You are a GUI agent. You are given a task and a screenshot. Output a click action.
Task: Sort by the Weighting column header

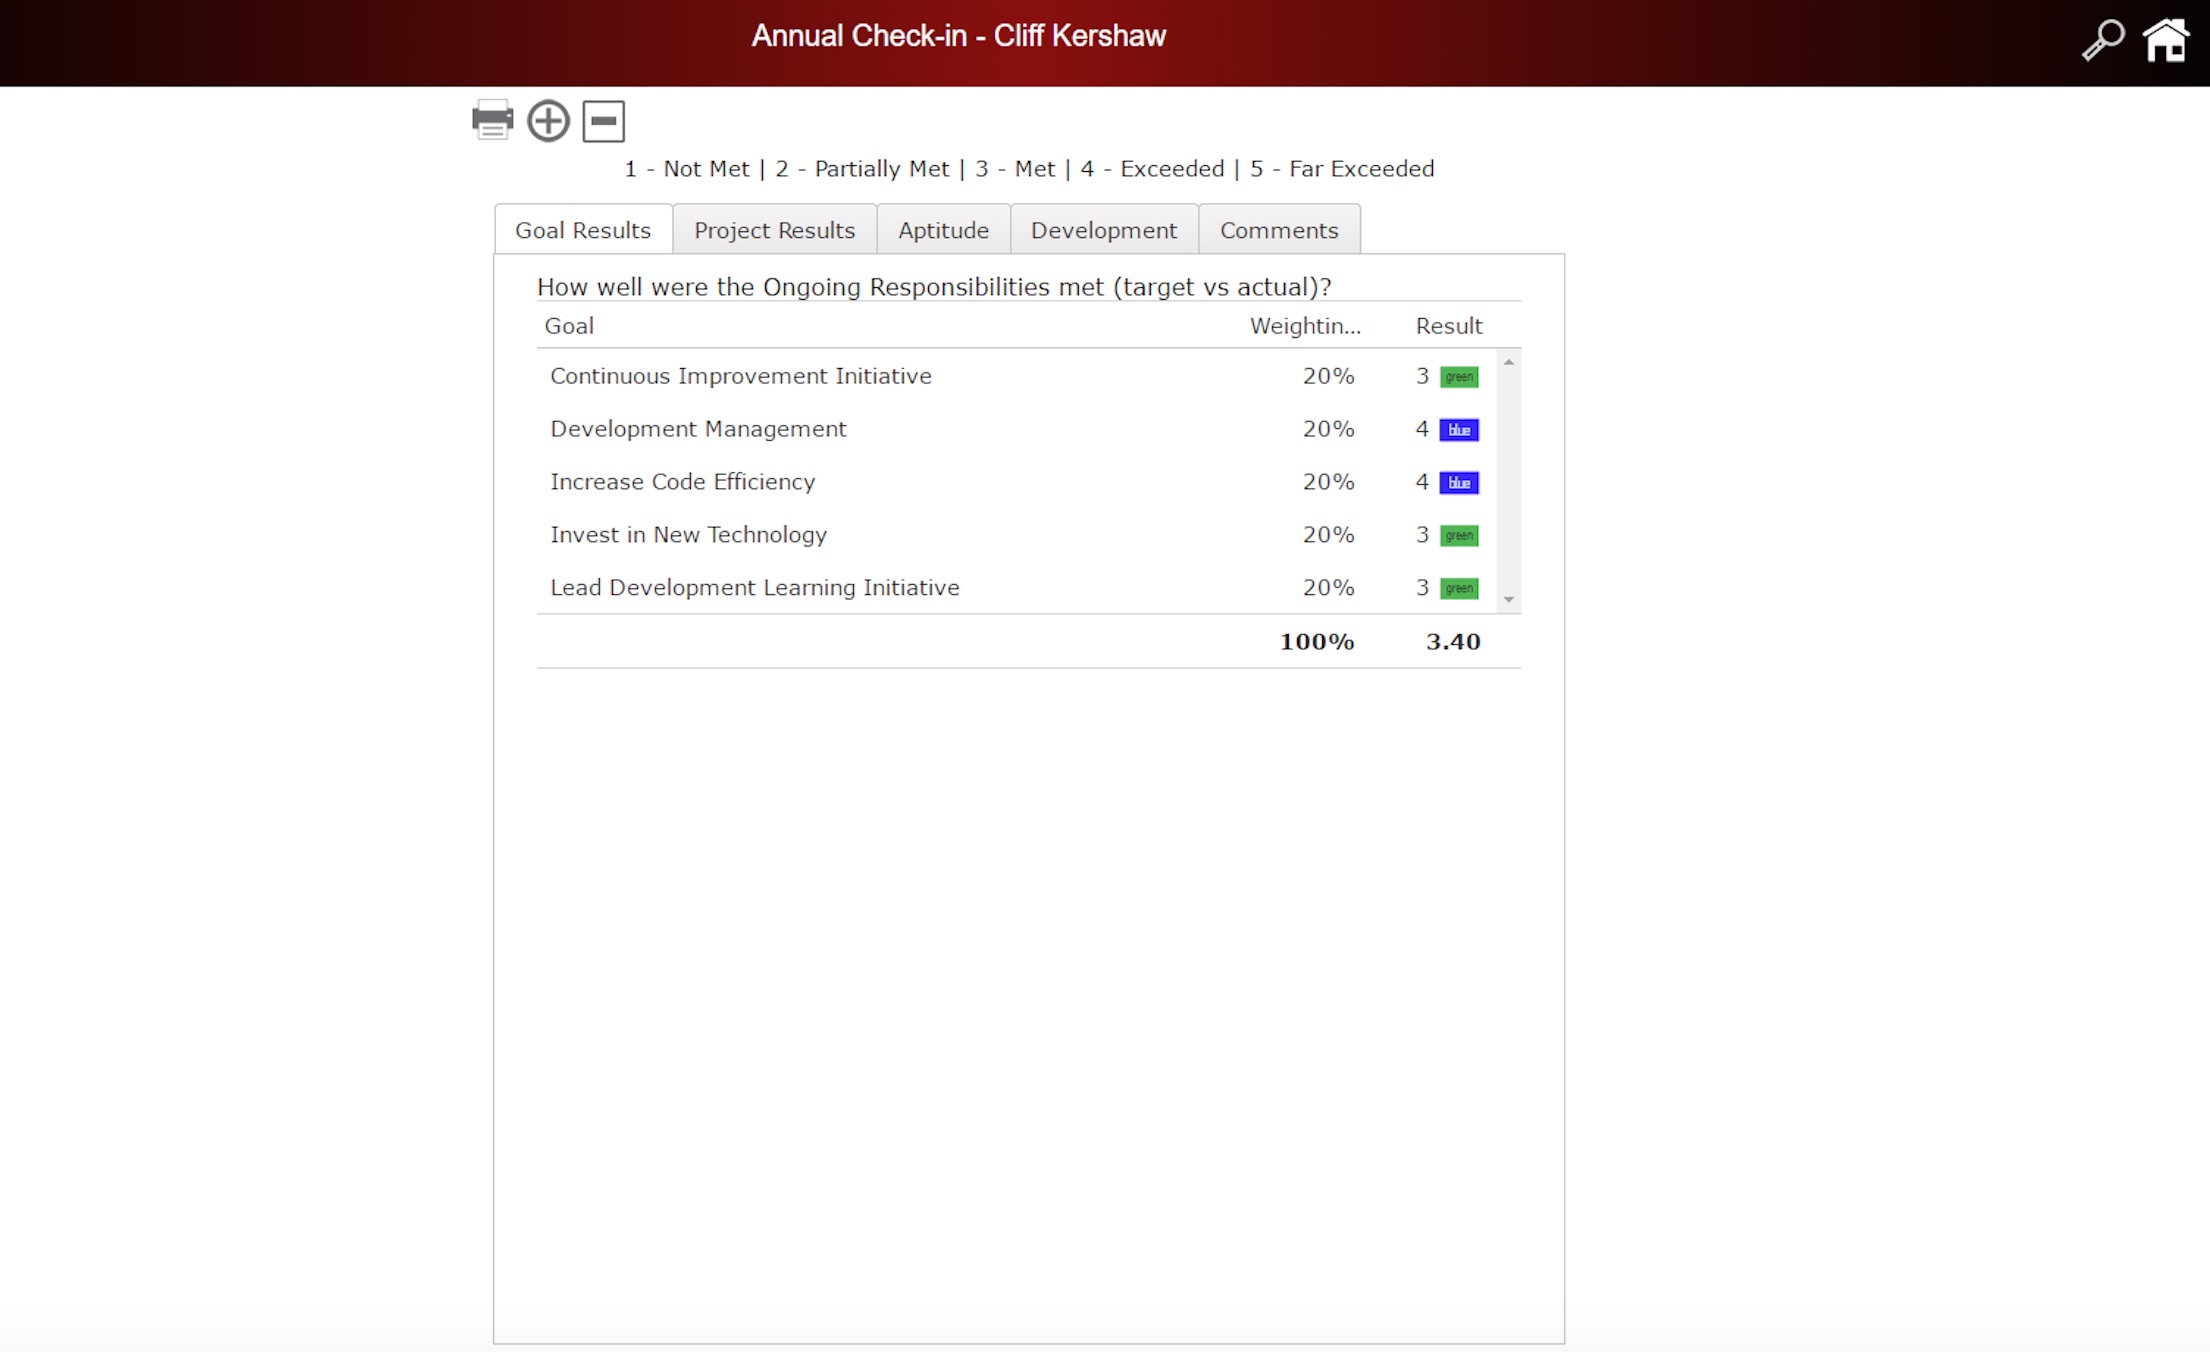tap(1304, 326)
